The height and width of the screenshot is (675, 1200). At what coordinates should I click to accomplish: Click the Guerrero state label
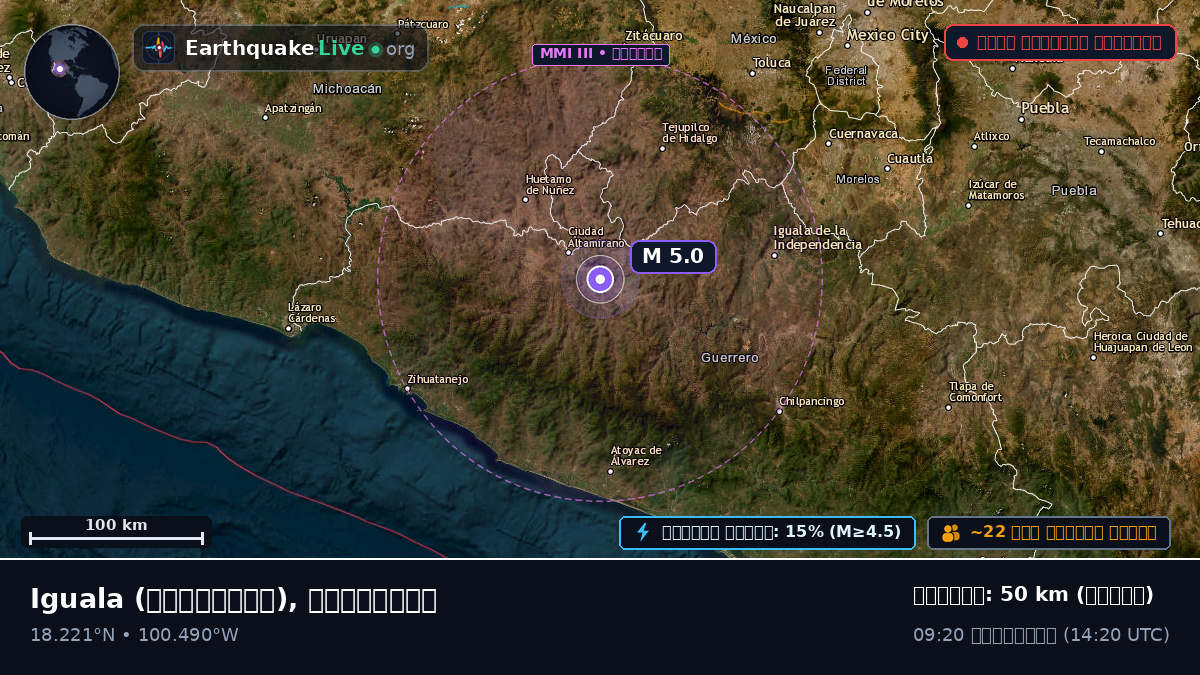point(730,357)
